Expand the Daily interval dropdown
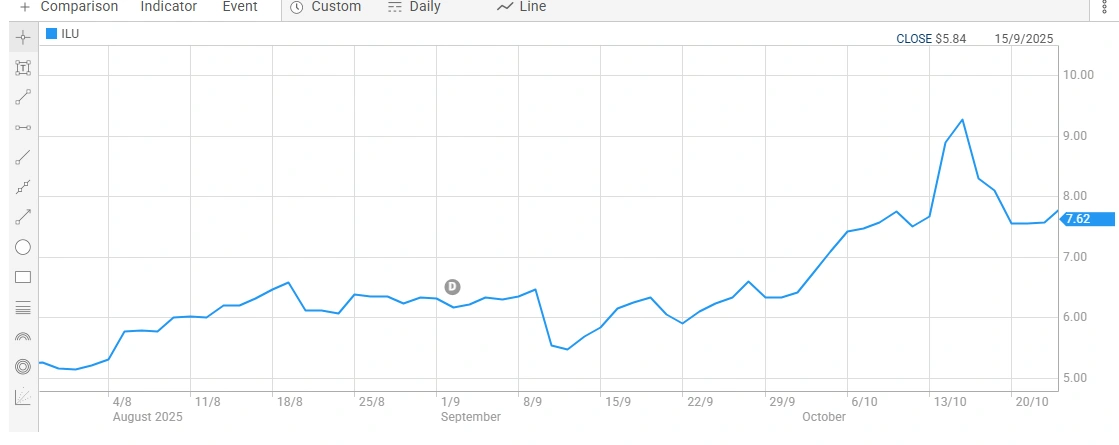Viewport: 1119px width, 445px height. click(413, 7)
